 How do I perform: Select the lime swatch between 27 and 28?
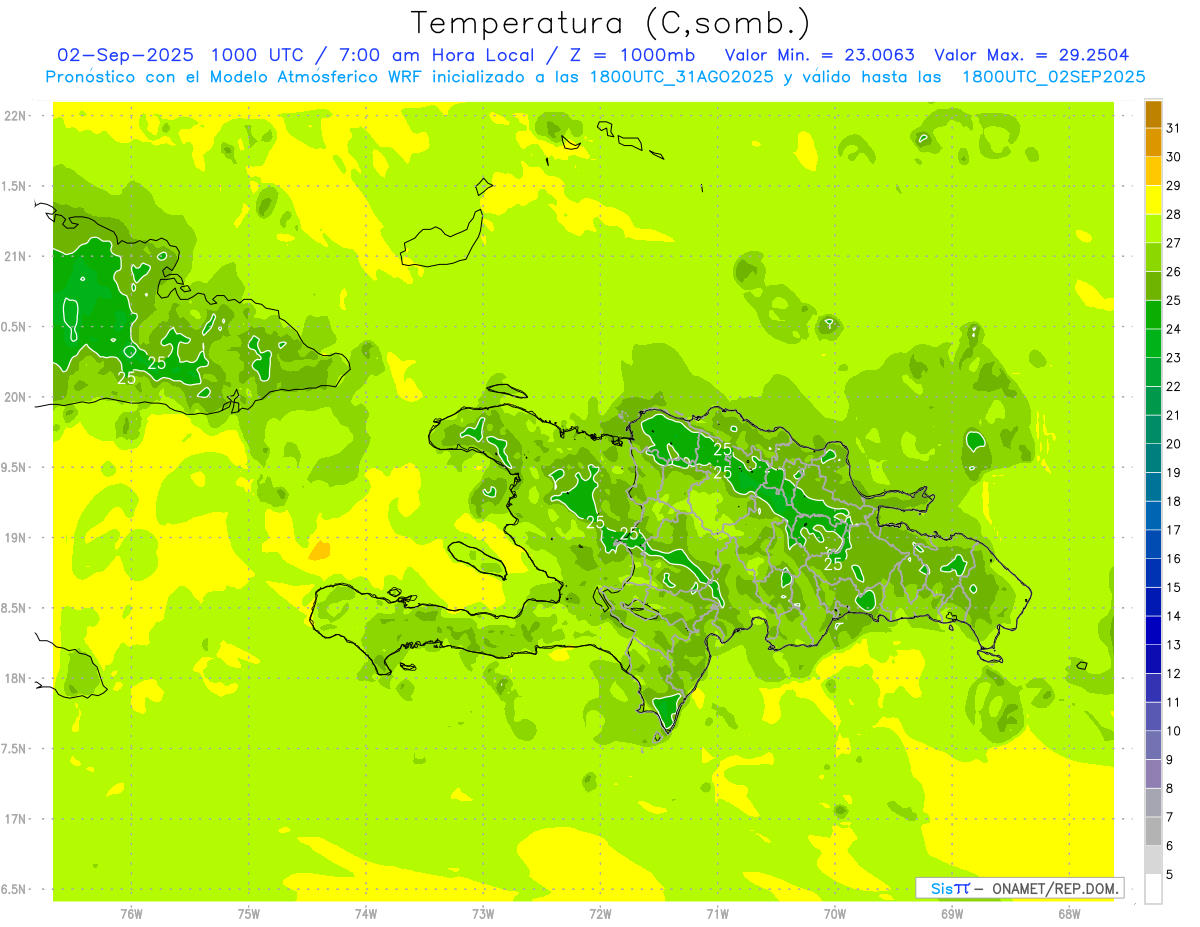[1153, 229]
